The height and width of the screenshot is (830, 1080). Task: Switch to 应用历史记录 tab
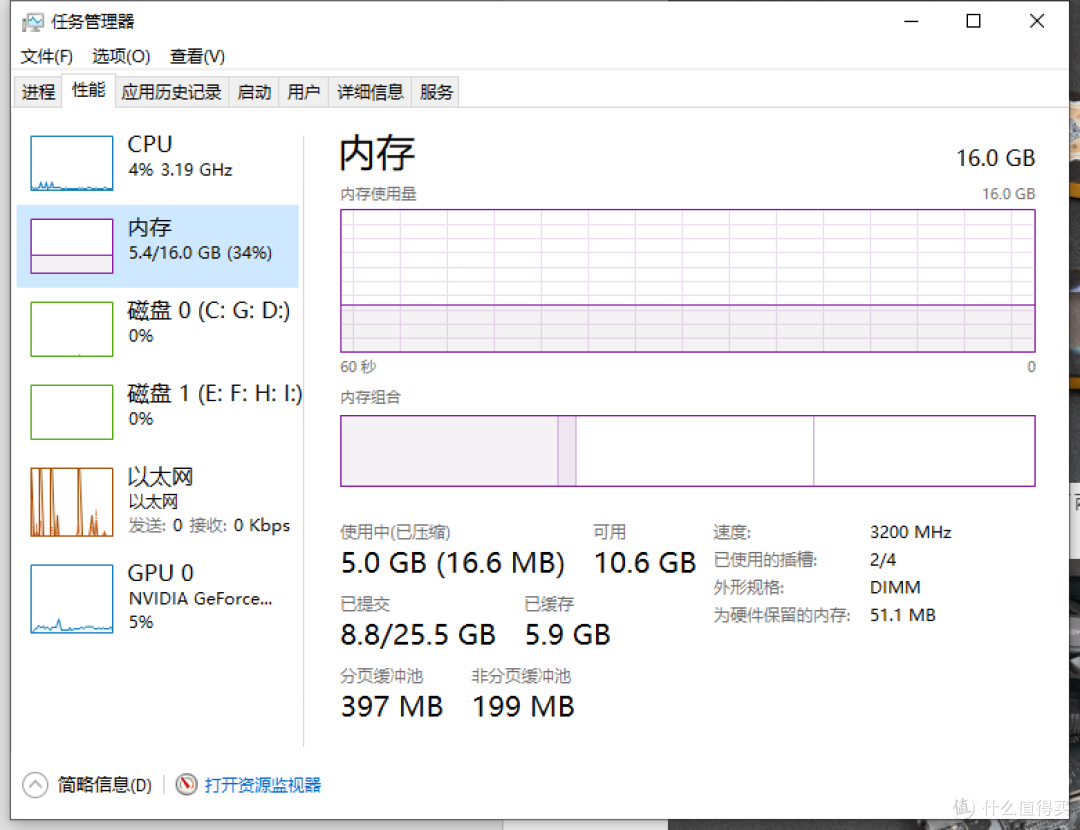[x=171, y=91]
